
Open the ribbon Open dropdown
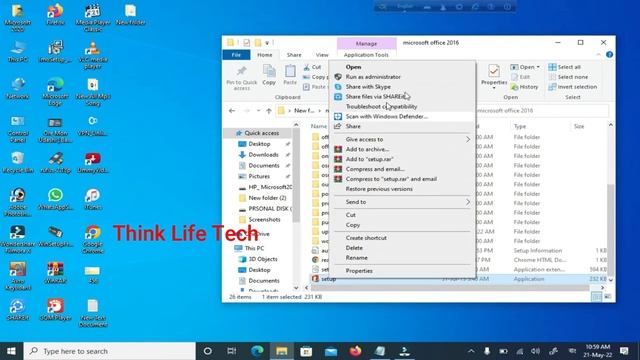click(x=525, y=67)
